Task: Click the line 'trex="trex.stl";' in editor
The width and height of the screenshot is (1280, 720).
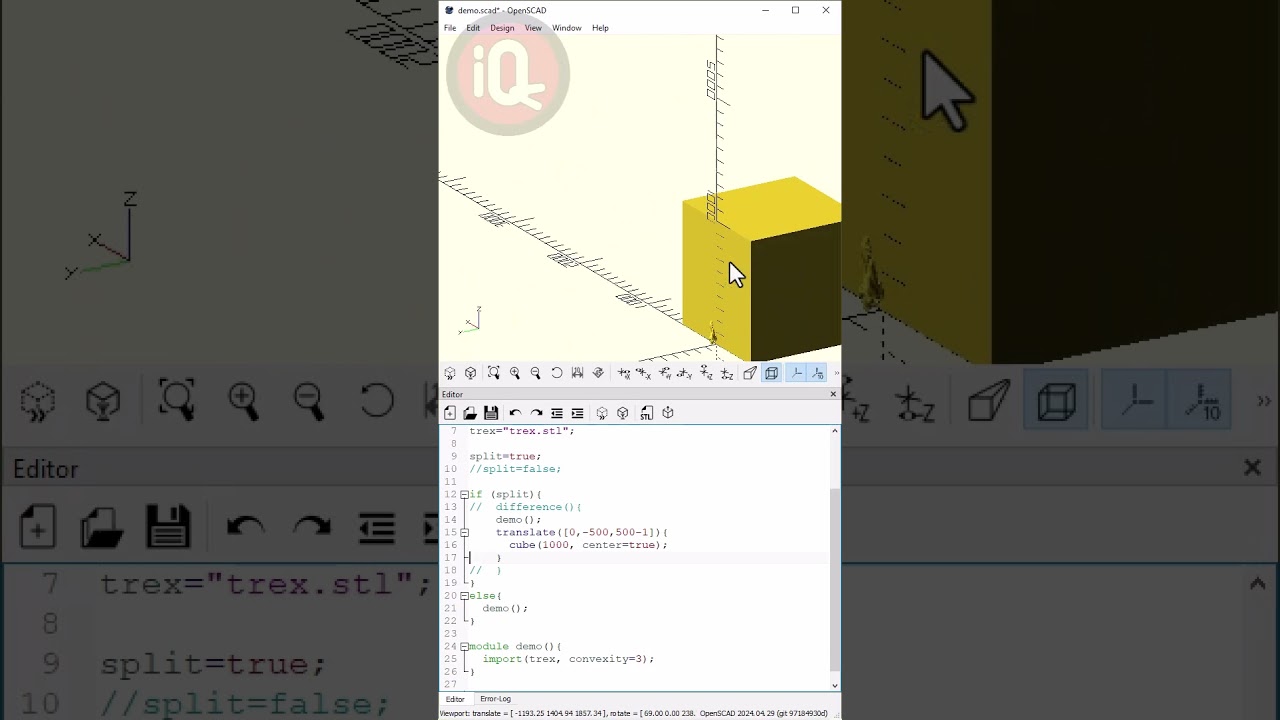Action: pyautogui.click(x=522, y=430)
